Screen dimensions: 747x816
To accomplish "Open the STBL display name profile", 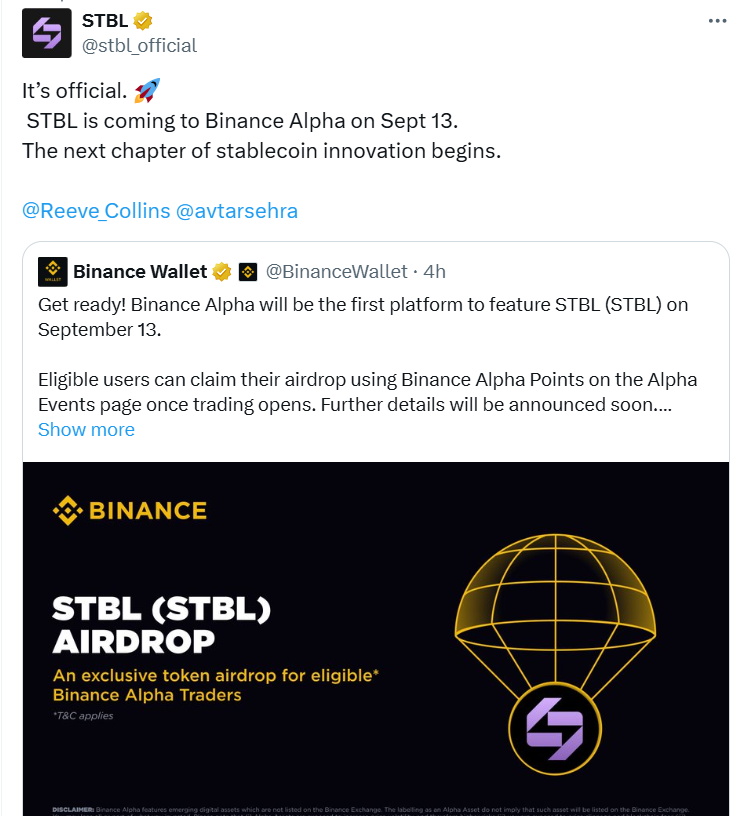I will click(x=106, y=21).
